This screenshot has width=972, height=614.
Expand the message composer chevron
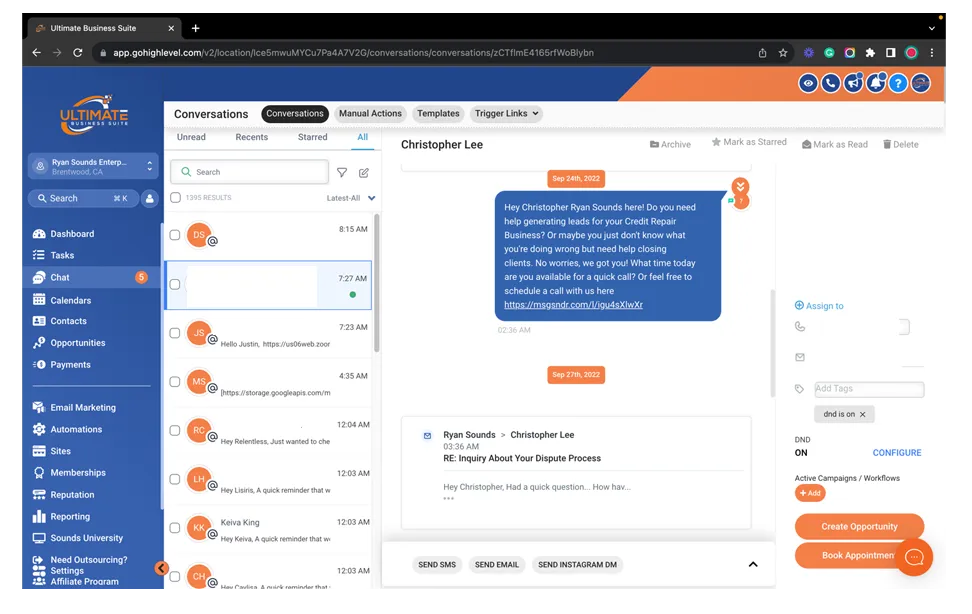[x=753, y=564]
